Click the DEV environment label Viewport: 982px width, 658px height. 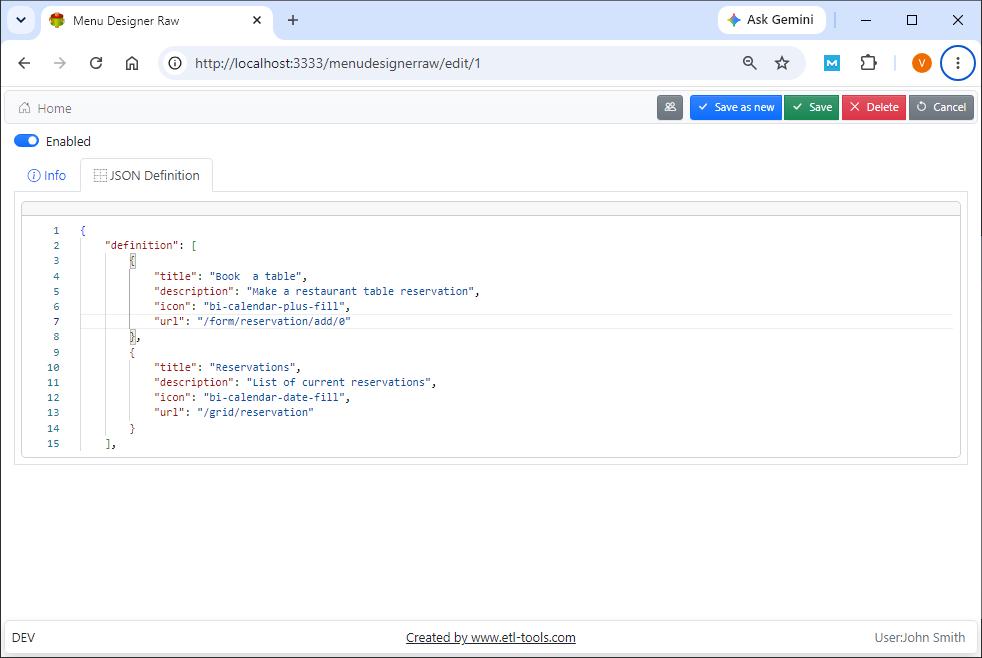(x=23, y=637)
